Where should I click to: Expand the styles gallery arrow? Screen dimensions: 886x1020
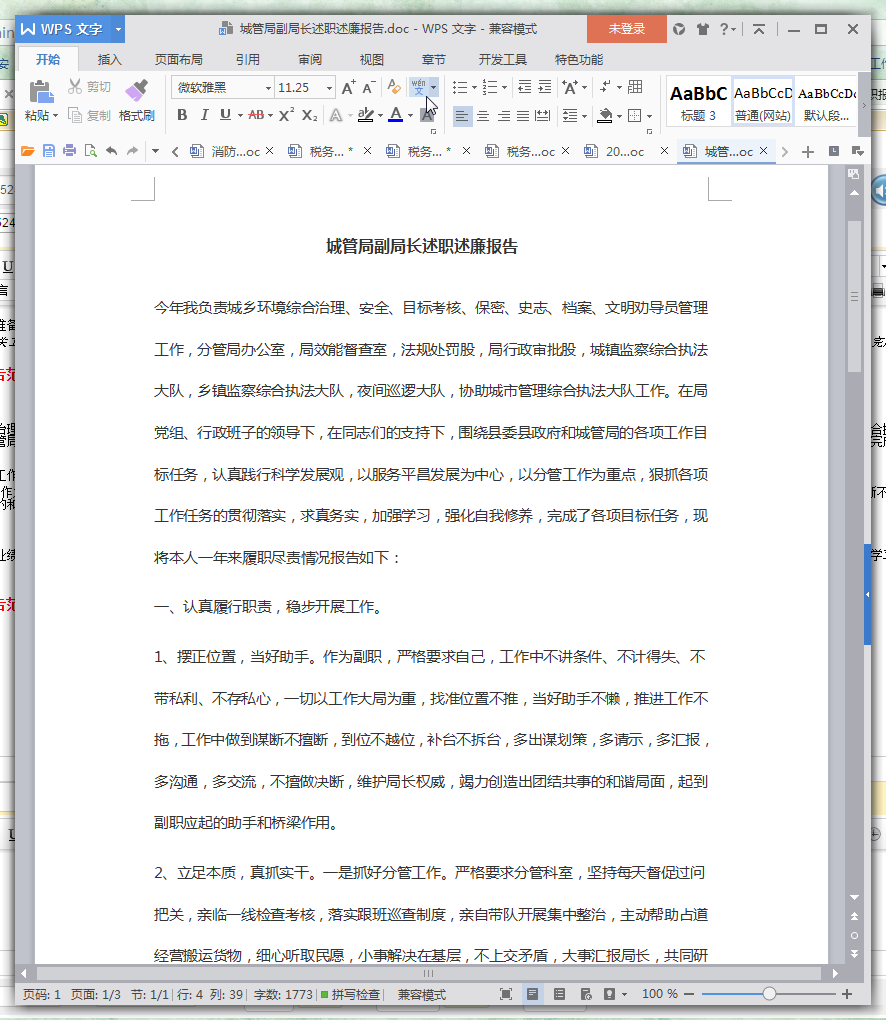(x=864, y=105)
